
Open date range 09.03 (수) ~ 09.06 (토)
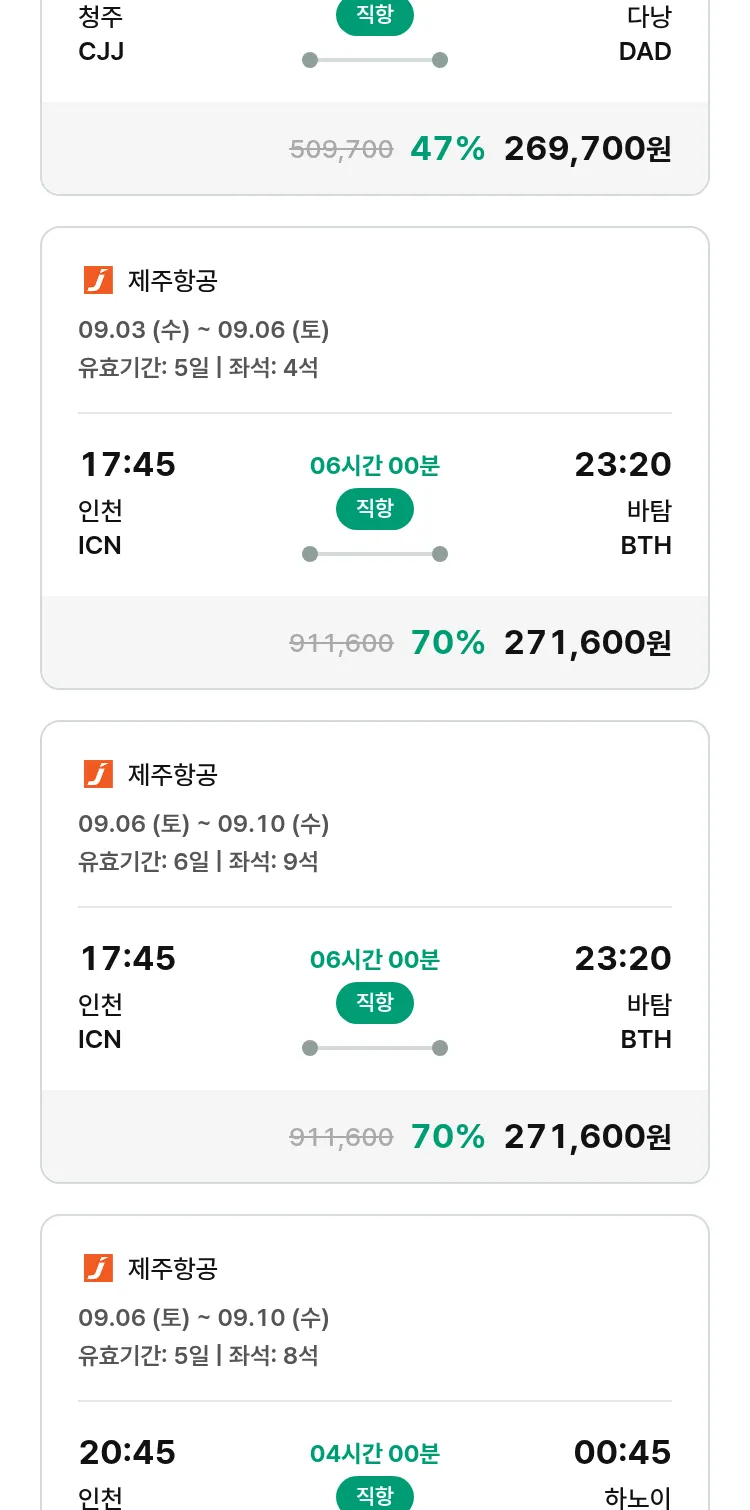tap(203, 330)
